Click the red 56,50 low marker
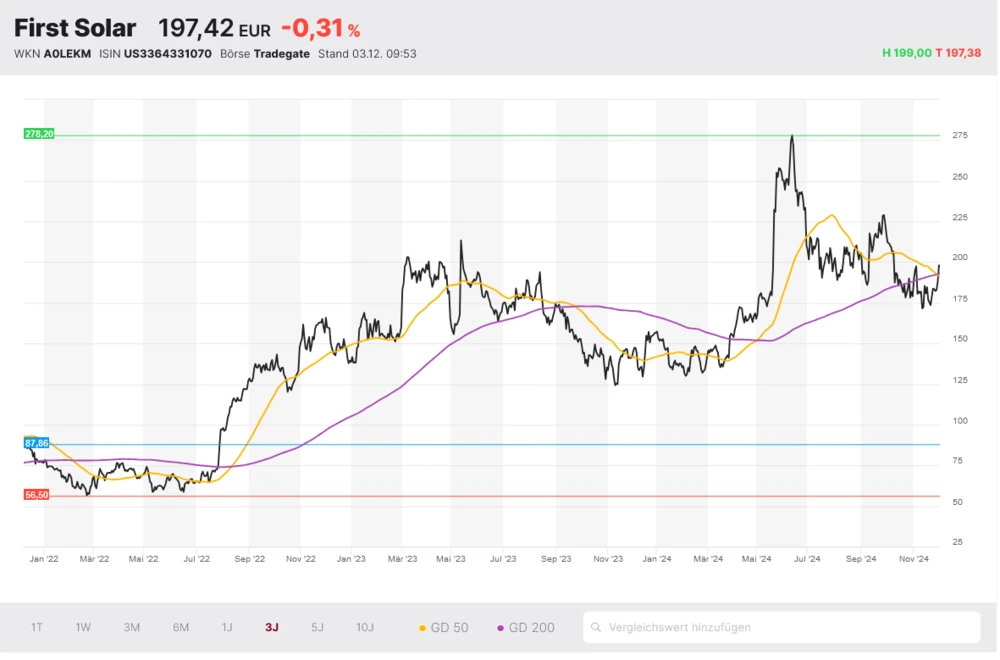 (36, 495)
